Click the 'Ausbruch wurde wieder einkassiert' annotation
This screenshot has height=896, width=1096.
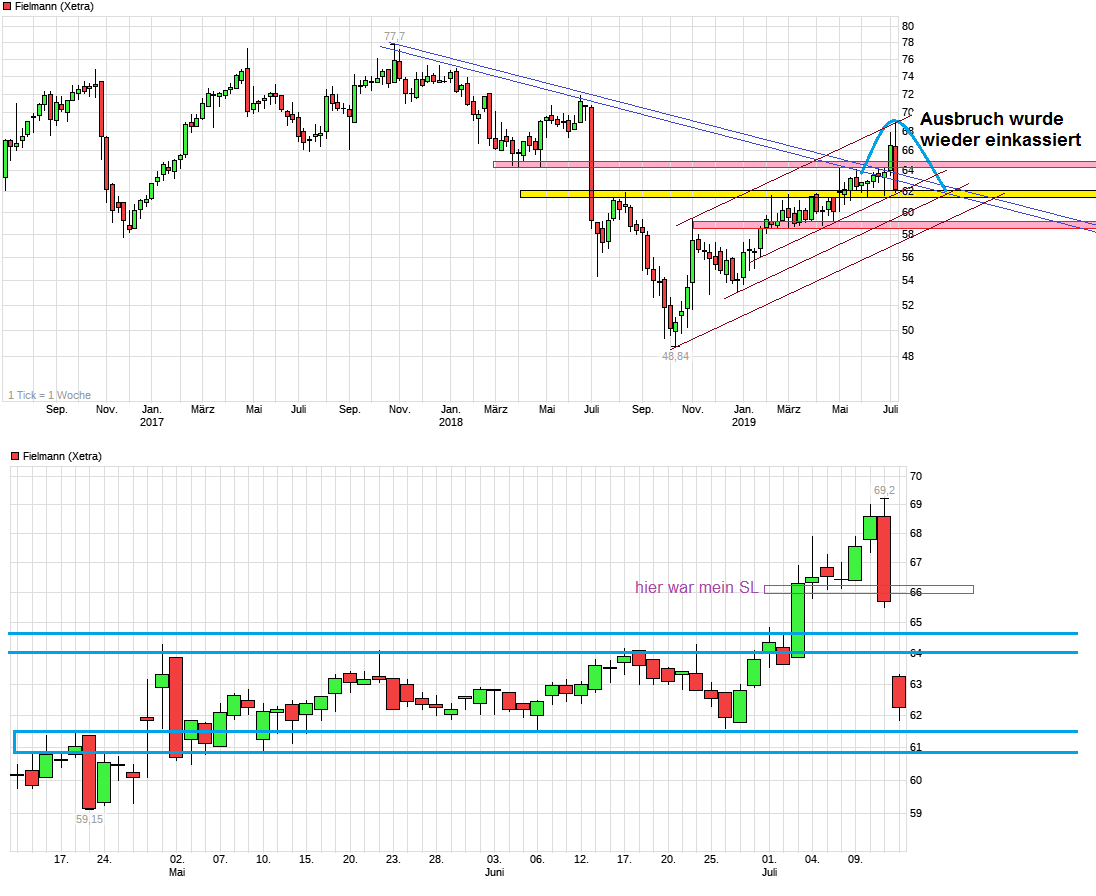point(998,129)
